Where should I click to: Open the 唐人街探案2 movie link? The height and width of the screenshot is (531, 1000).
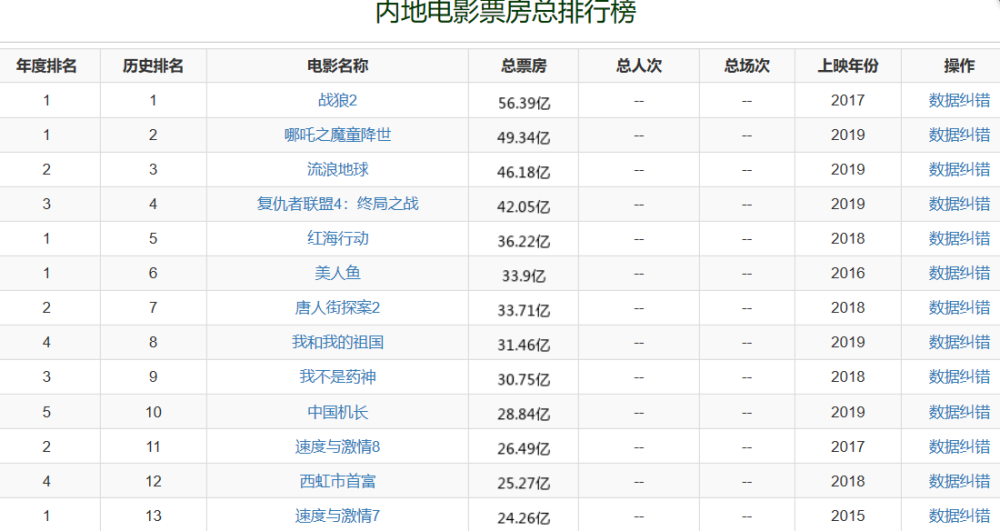(x=337, y=307)
